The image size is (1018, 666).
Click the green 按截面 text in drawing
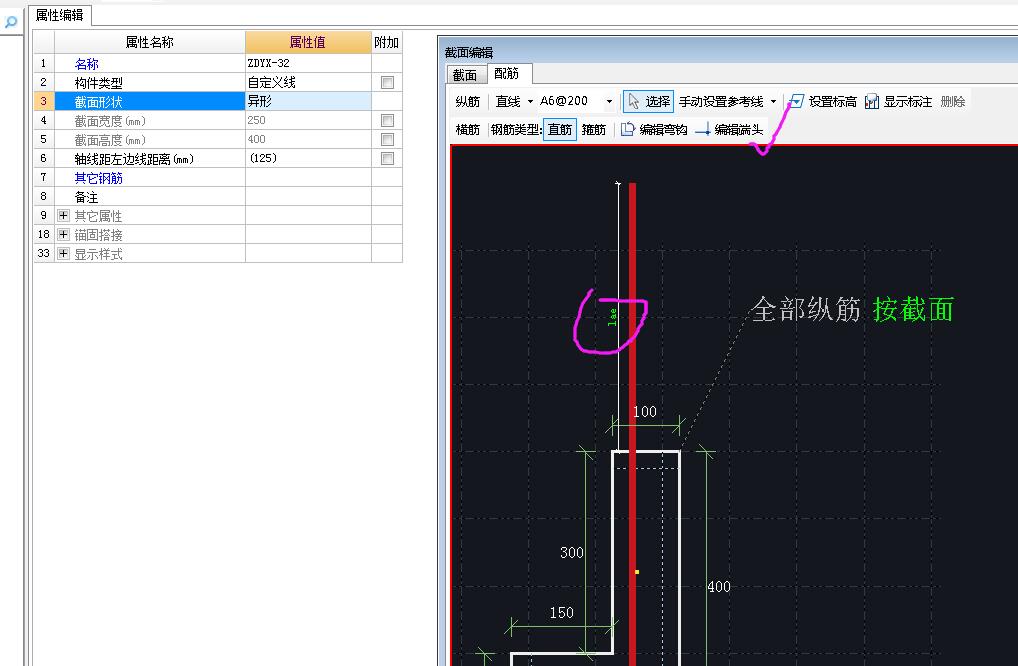pyautogui.click(x=913, y=309)
